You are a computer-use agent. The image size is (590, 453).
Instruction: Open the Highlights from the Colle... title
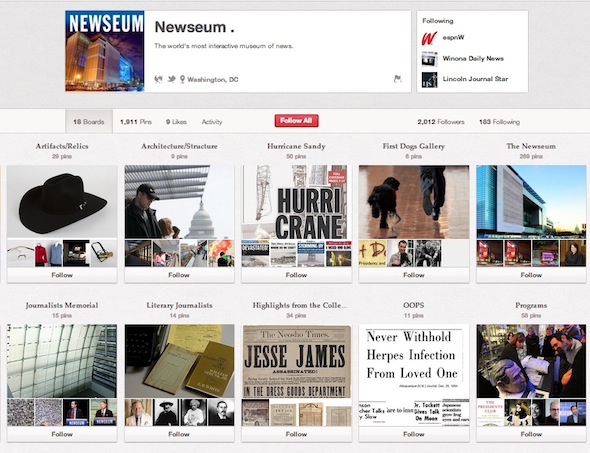pos(300,305)
